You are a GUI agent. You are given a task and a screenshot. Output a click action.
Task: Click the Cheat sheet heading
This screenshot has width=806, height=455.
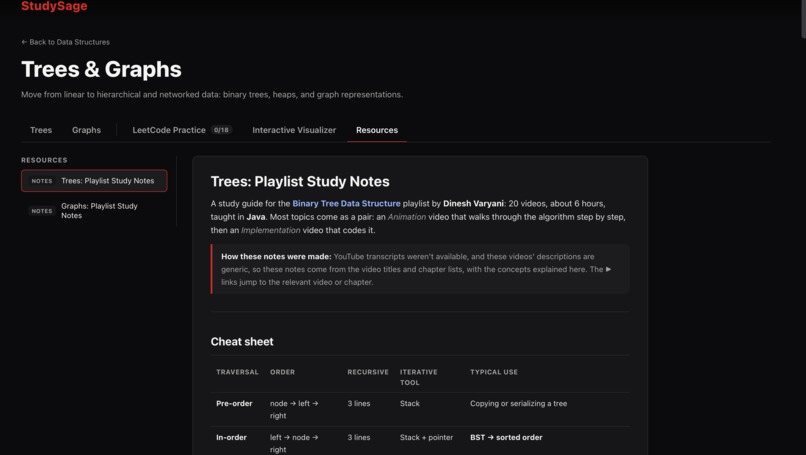(242, 342)
